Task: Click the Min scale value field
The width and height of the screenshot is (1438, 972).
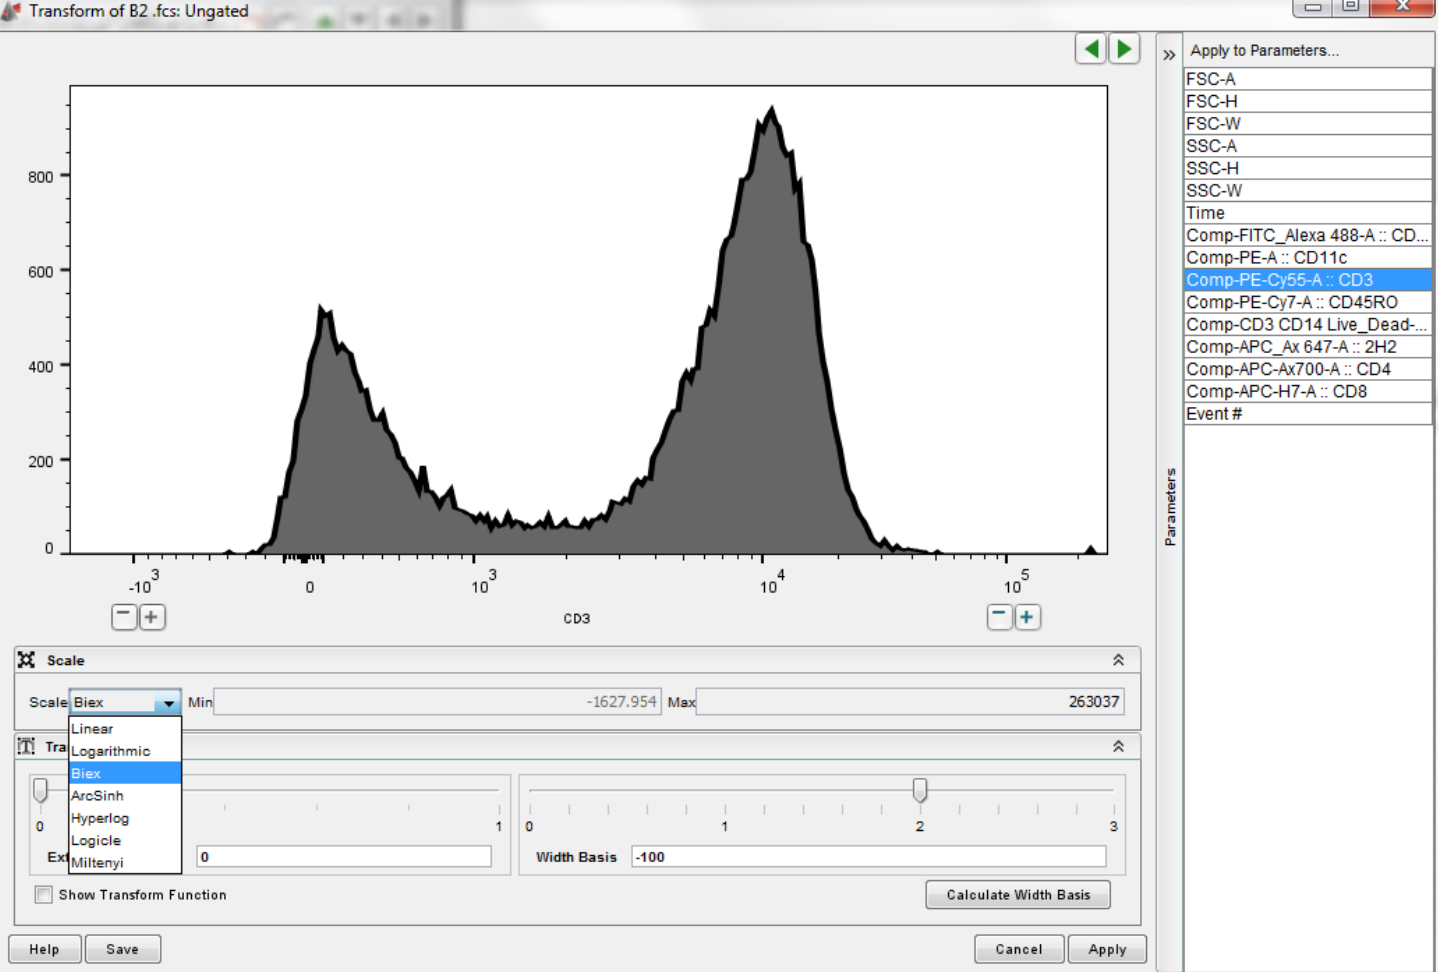Action: pyautogui.click(x=437, y=702)
